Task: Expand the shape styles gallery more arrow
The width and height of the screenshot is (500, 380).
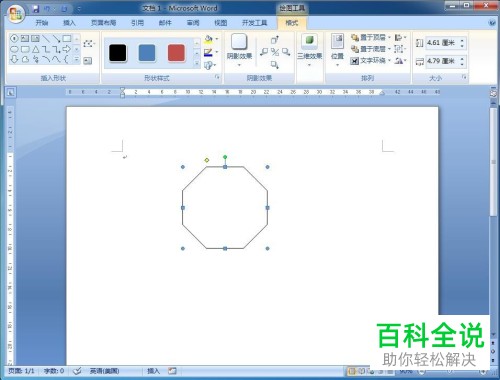Action: click(x=197, y=63)
